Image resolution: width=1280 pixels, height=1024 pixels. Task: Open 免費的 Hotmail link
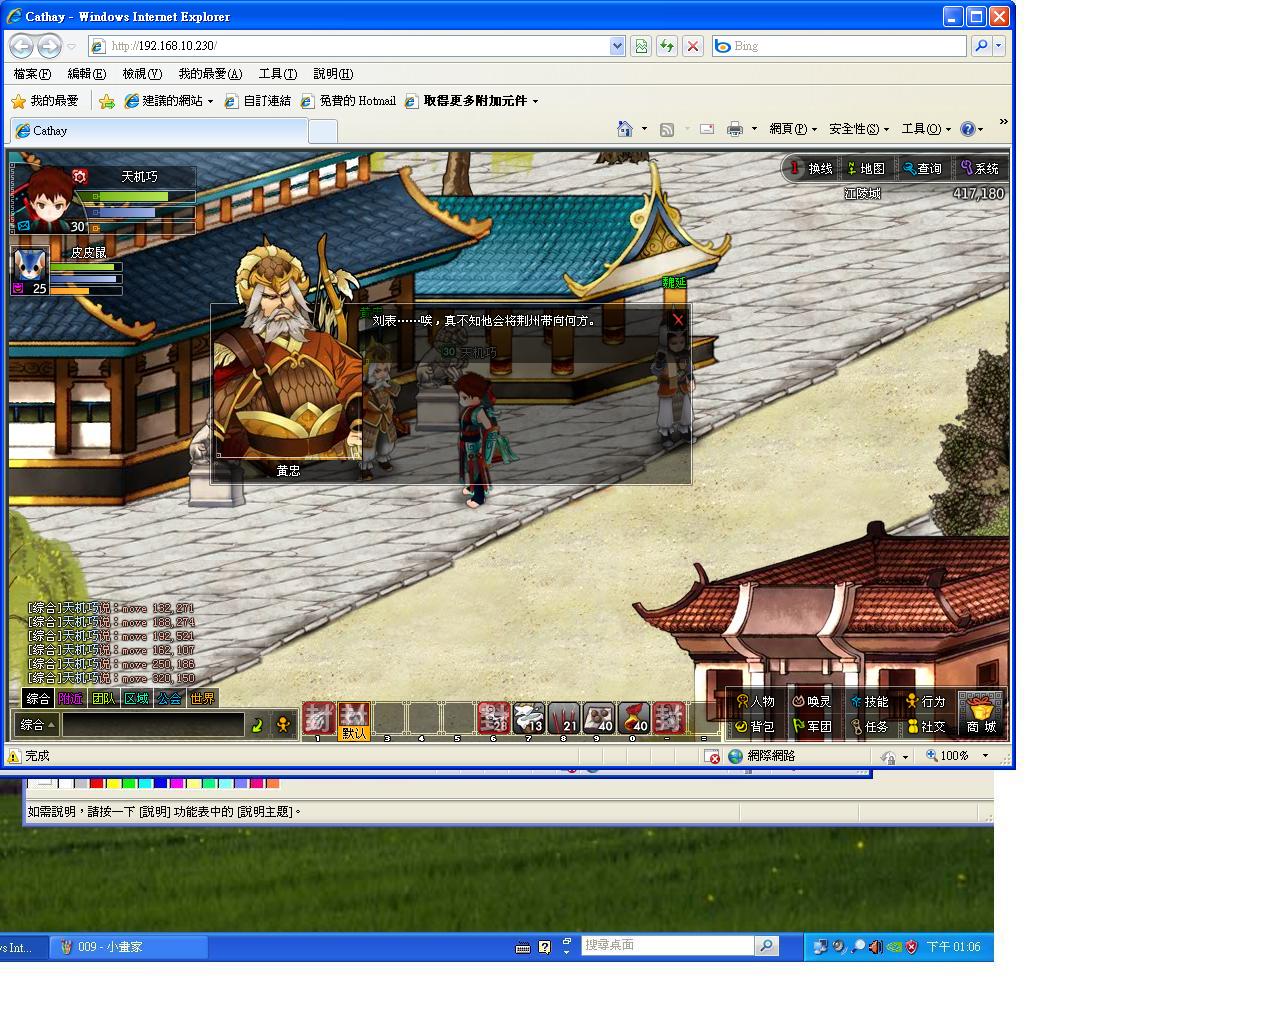348,101
